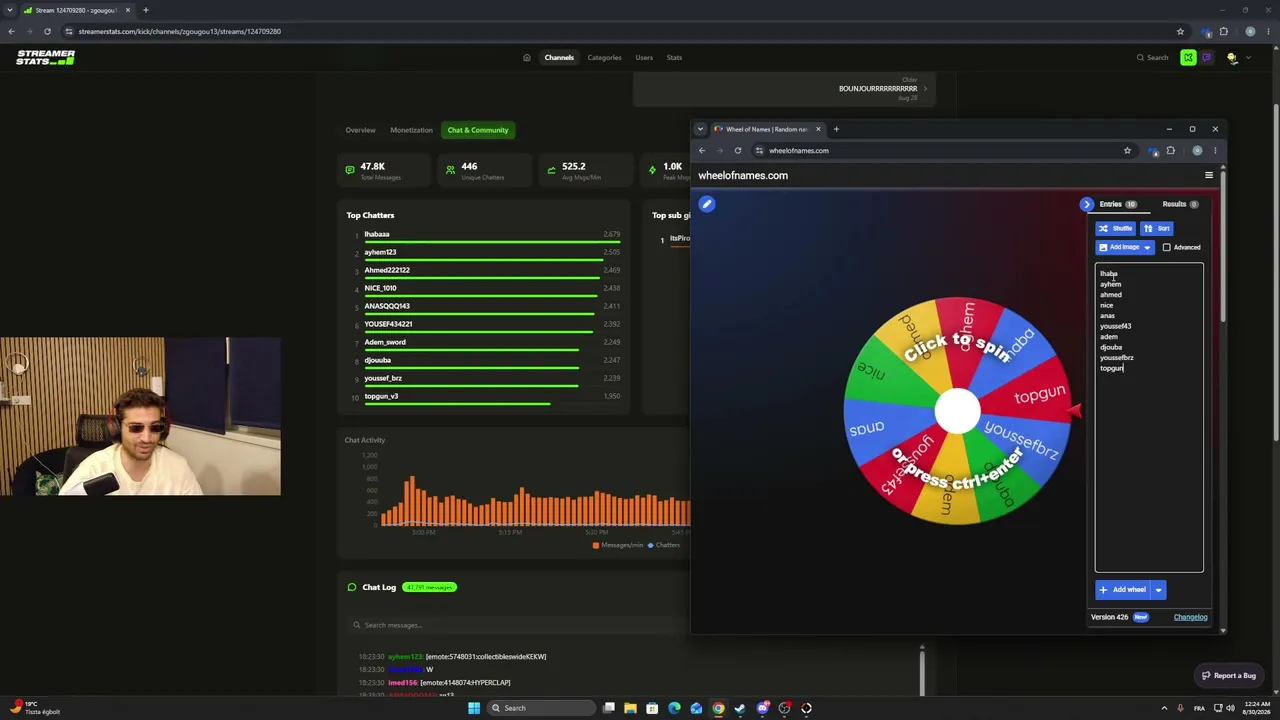Click inside the entries text box
This screenshot has width=1280, height=720.
[x=1149, y=418]
